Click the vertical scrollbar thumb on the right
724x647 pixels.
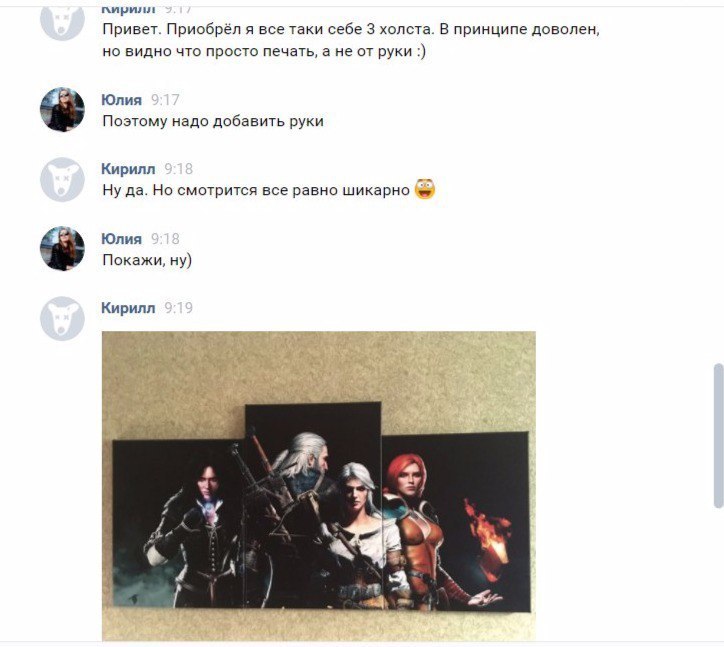pos(718,435)
